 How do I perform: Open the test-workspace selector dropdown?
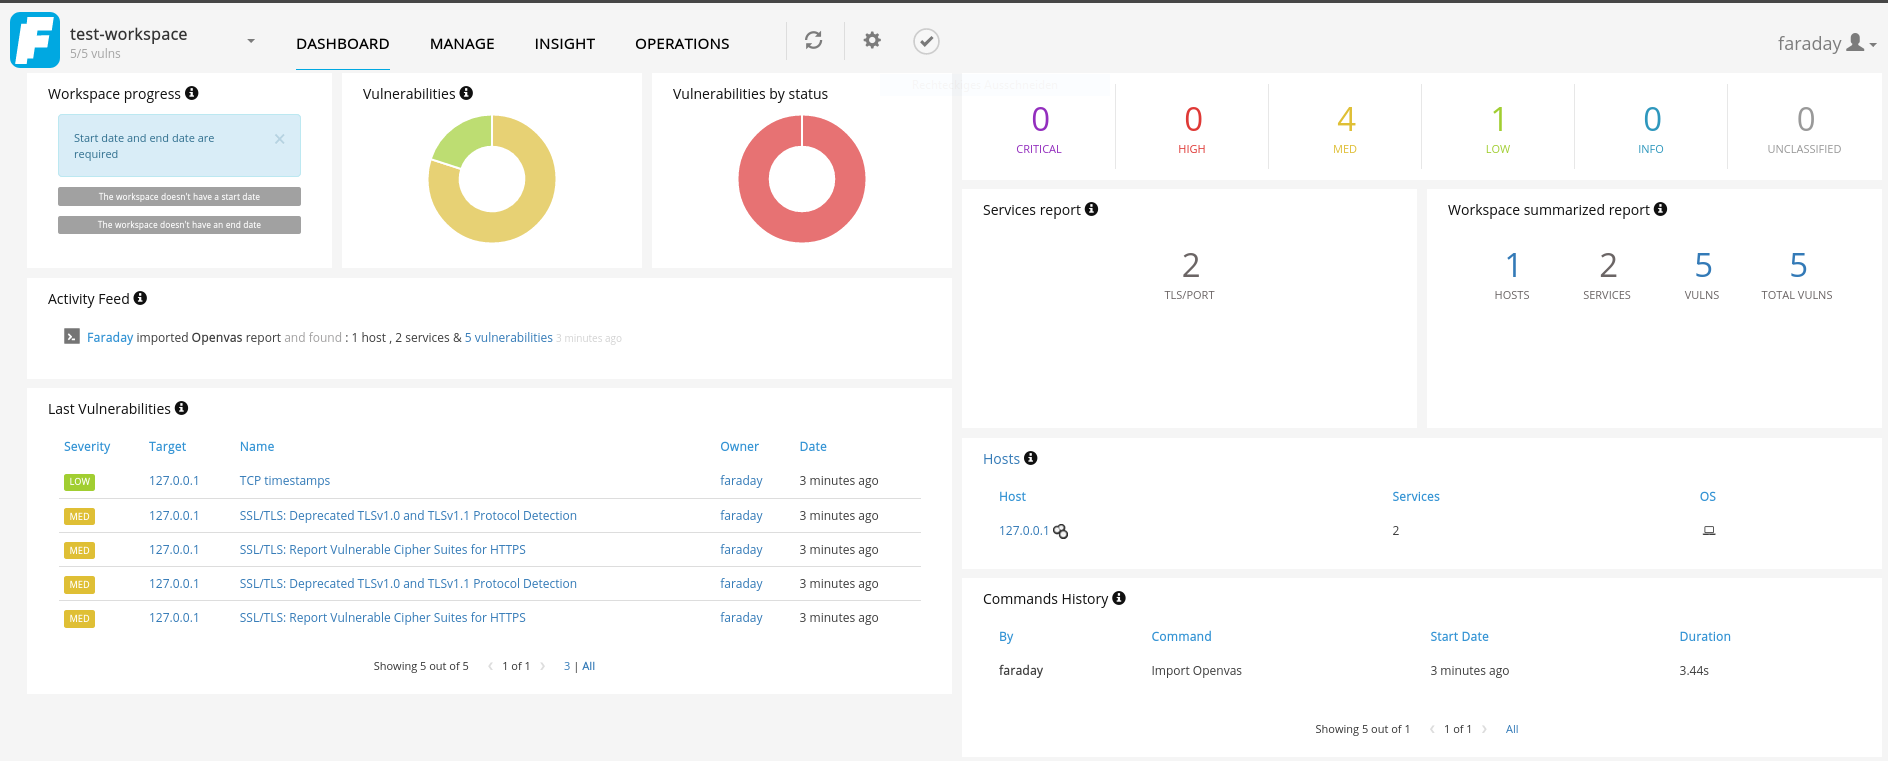point(251,41)
